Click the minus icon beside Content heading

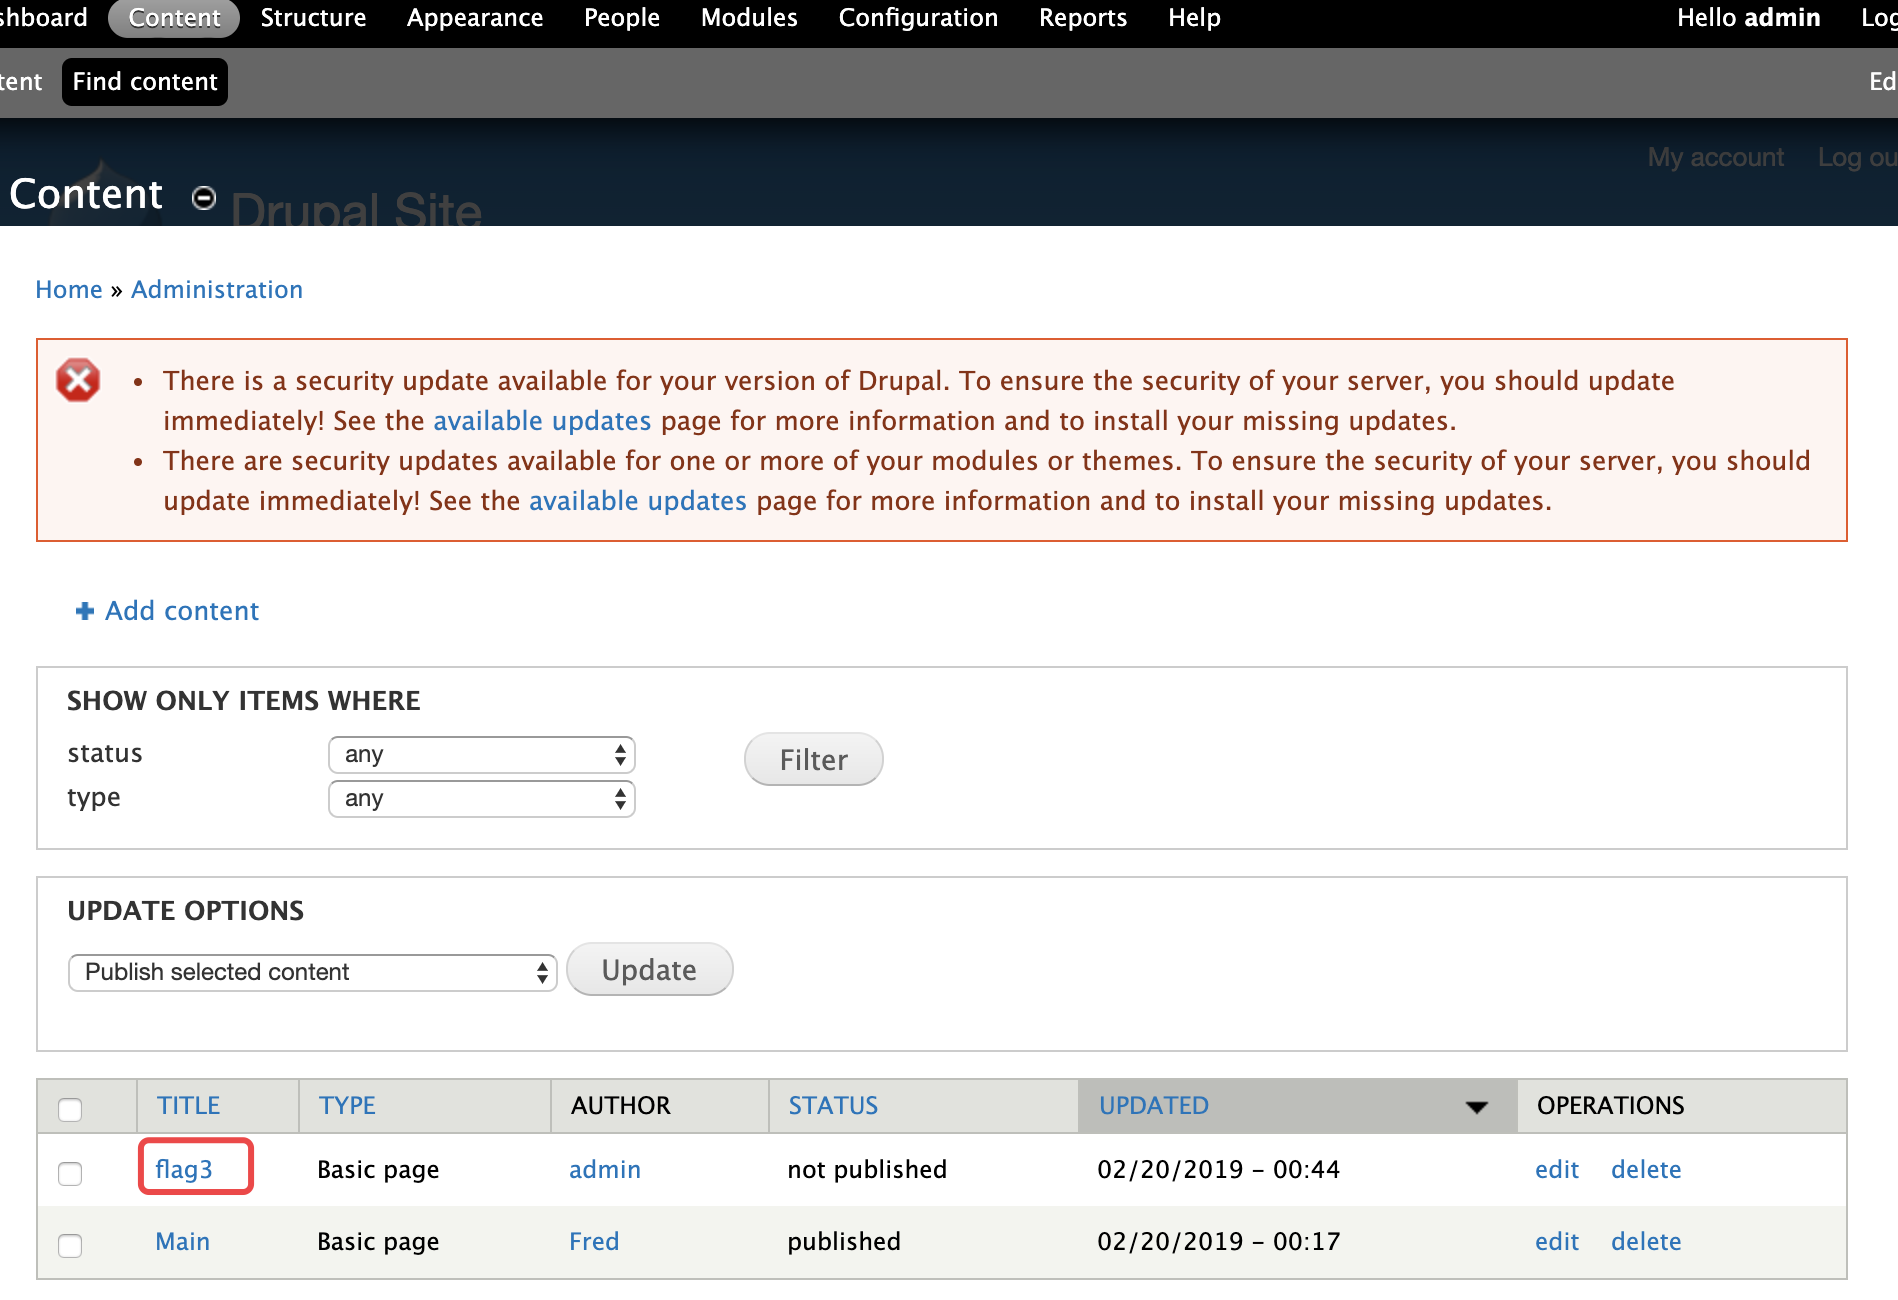[x=204, y=198]
